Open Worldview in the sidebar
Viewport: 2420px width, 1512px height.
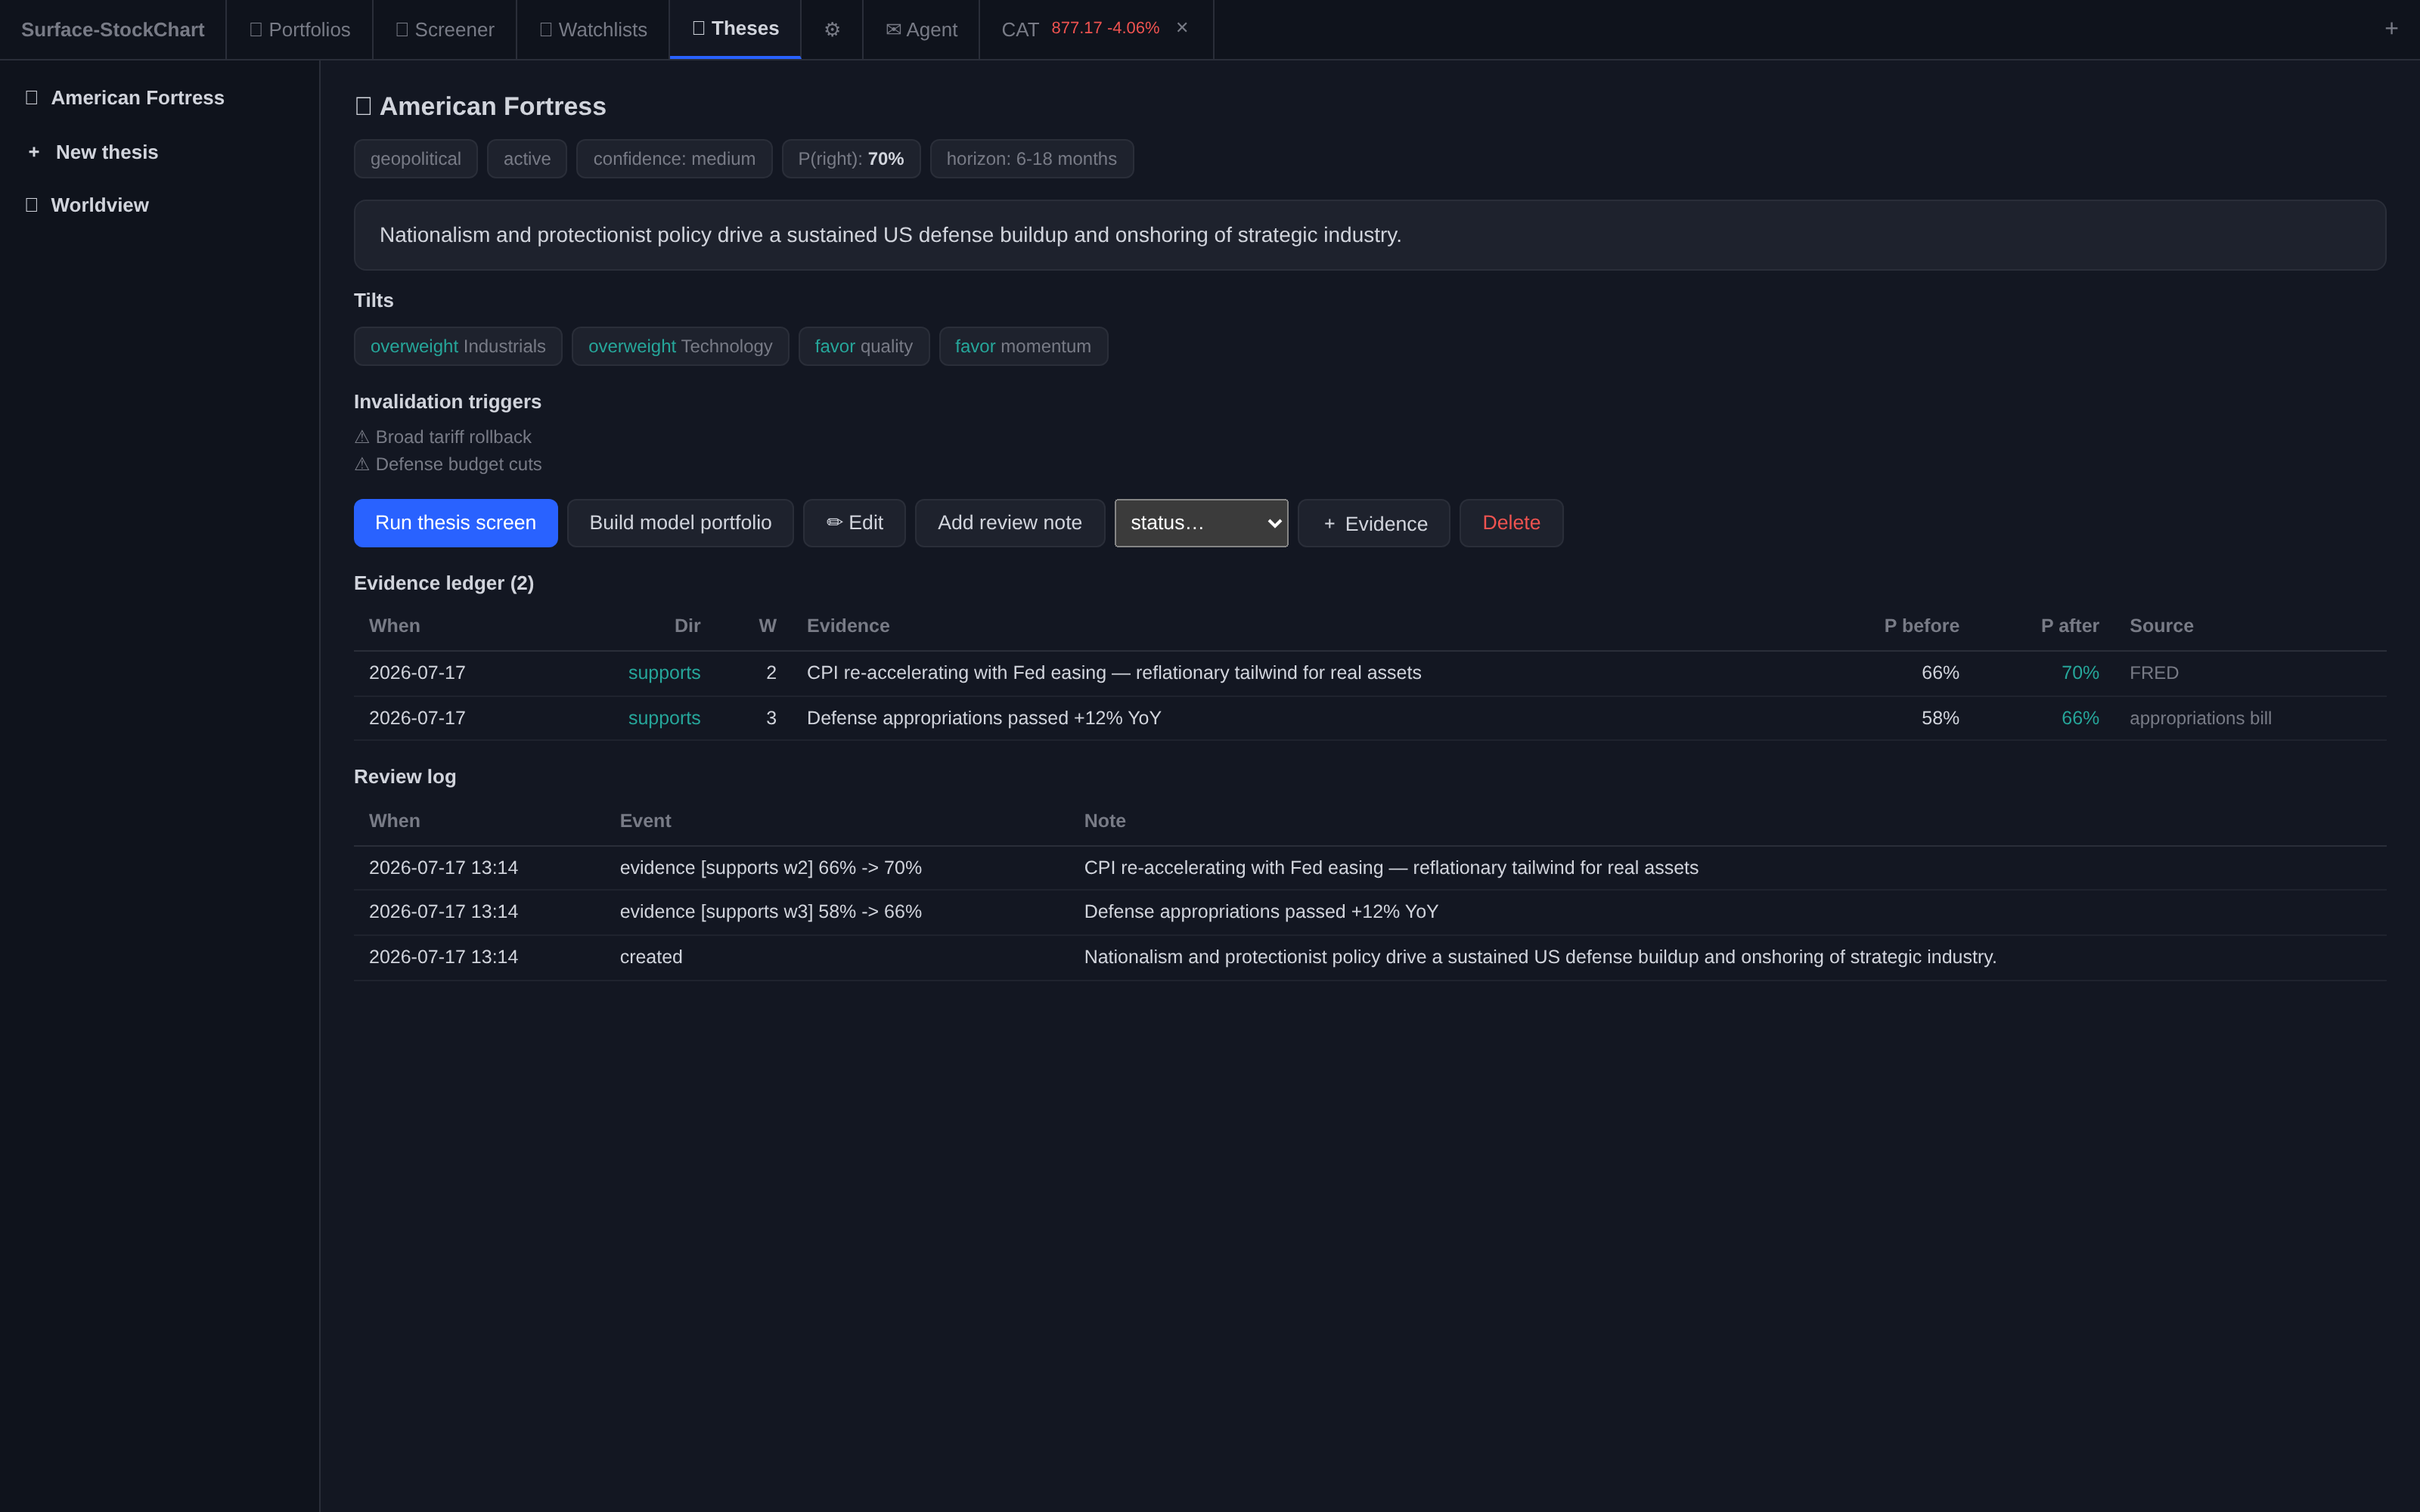159,205
